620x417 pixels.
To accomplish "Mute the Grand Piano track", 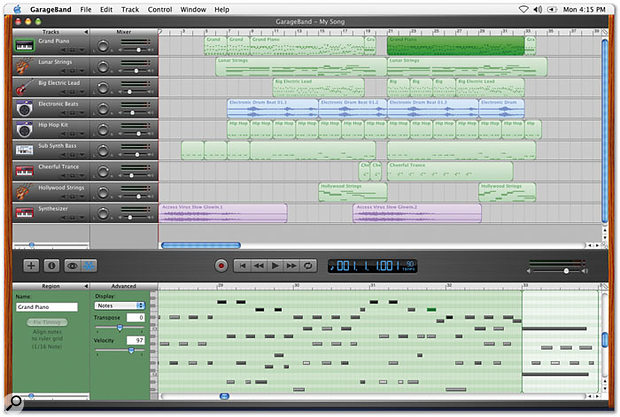I will click(64, 50).
